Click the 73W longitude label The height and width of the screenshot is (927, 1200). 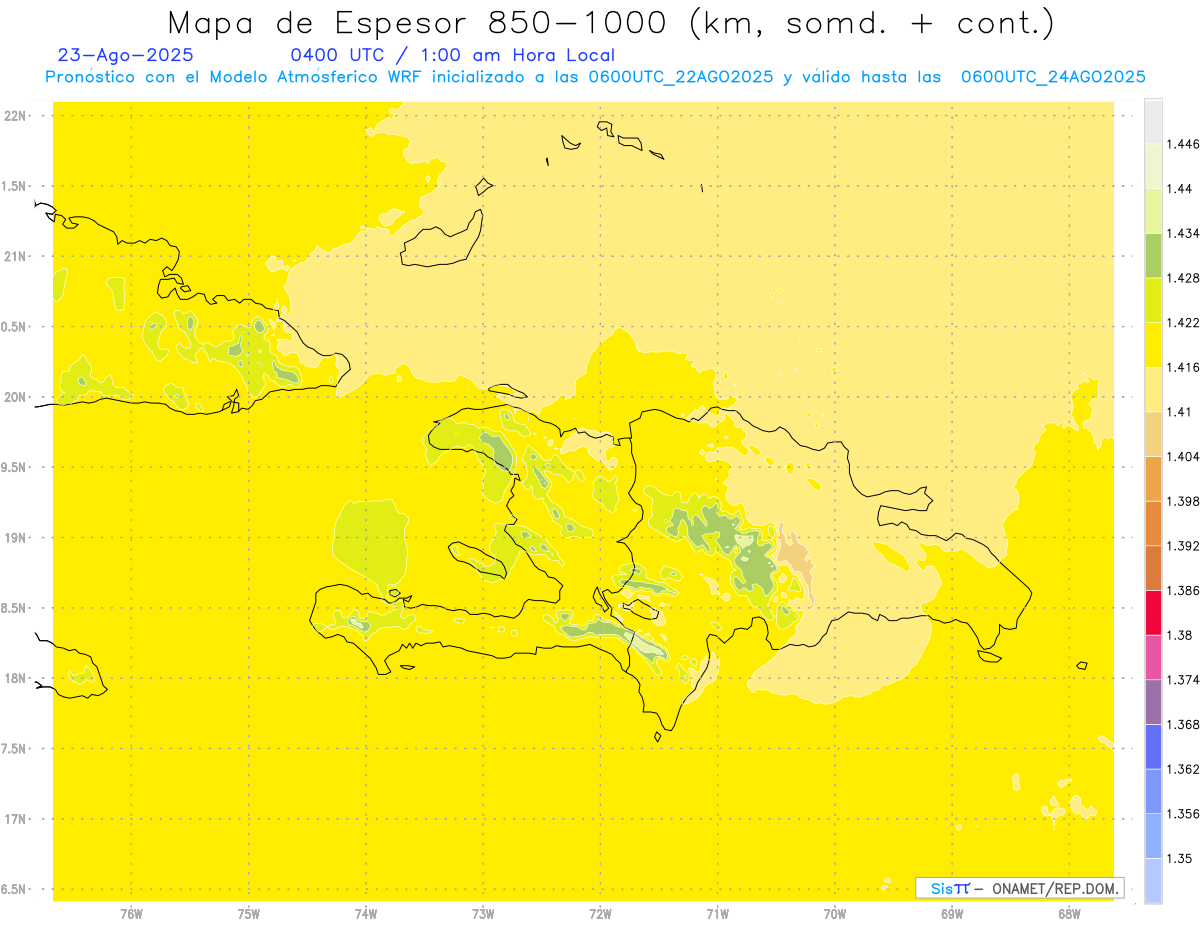click(483, 913)
